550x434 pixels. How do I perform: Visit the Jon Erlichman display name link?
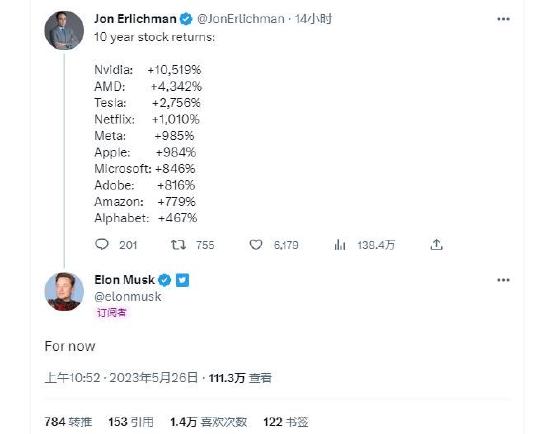click(135, 19)
